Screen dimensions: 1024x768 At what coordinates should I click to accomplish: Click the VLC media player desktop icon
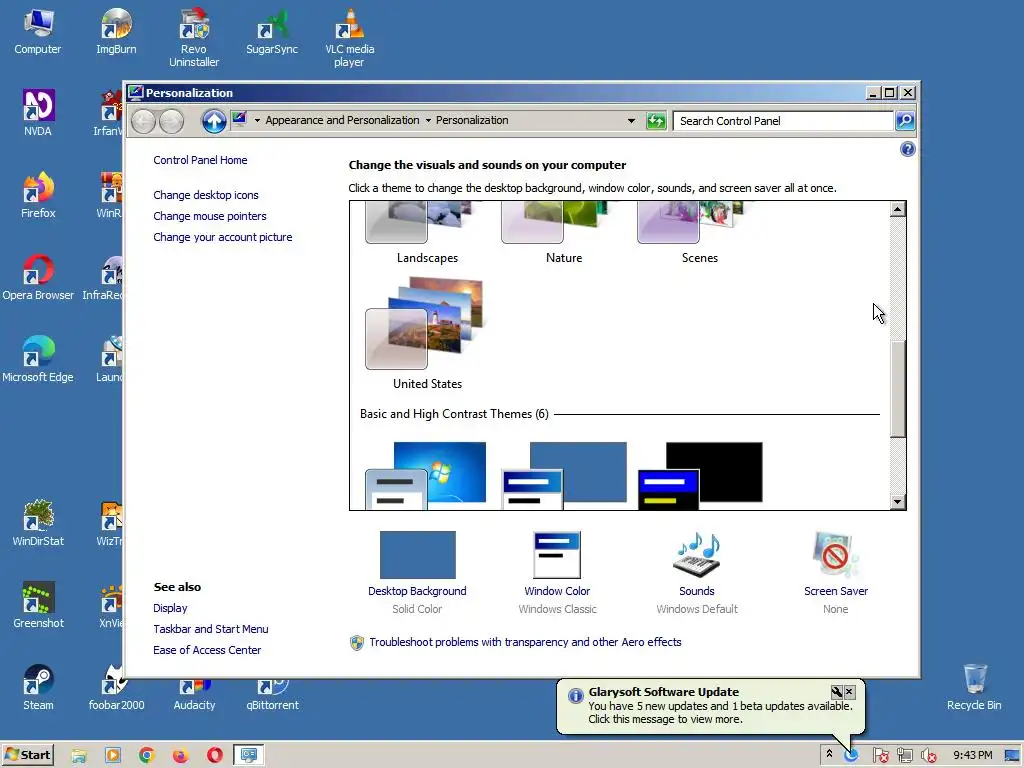[349, 37]
